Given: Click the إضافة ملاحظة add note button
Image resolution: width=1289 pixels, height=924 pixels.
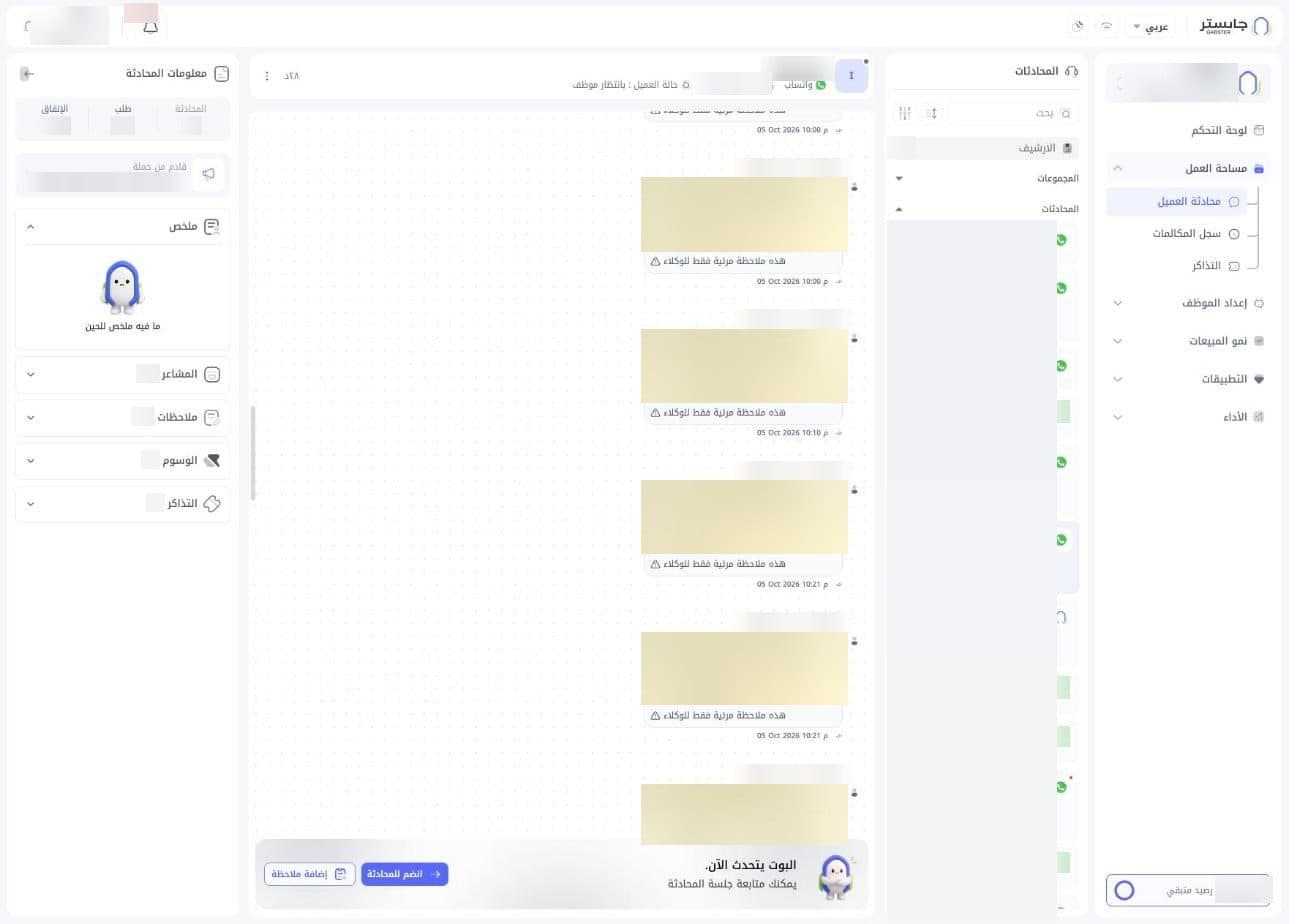Looking at the screenshot, I should point(309,874).
